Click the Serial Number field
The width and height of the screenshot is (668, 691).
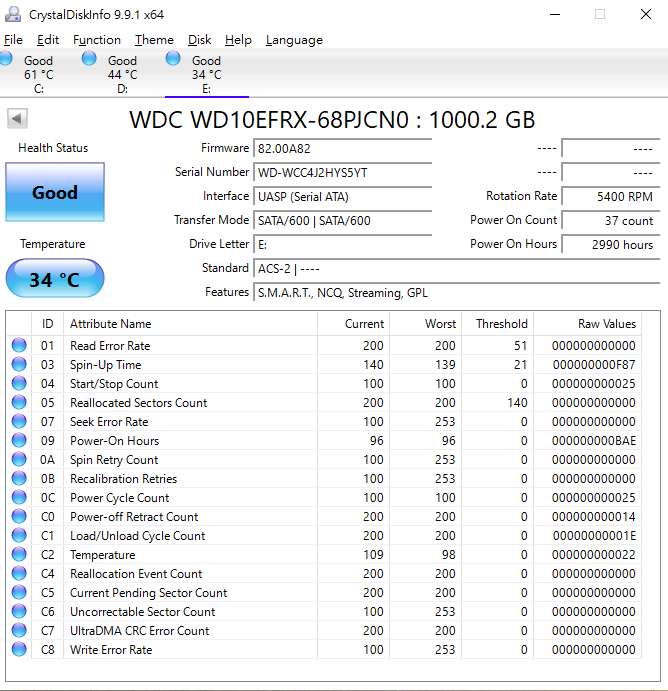point(342,172)
